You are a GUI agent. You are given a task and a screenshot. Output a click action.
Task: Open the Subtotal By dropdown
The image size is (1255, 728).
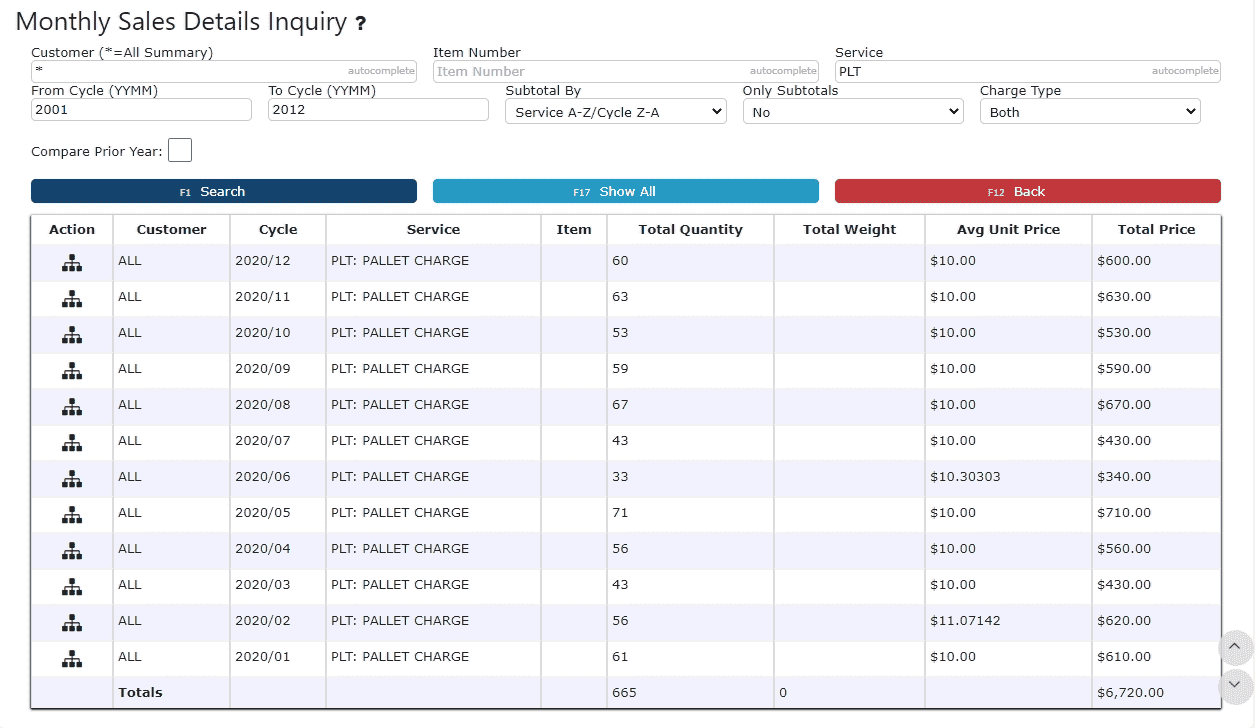click(616, 112)
